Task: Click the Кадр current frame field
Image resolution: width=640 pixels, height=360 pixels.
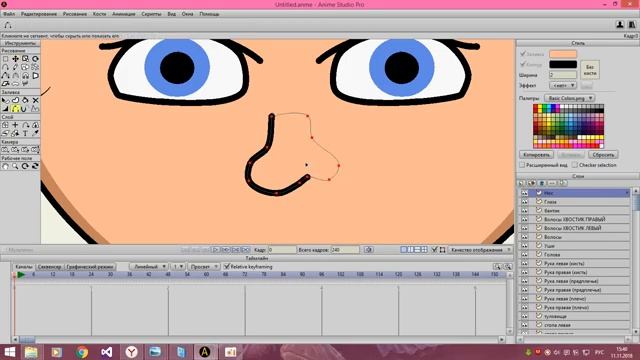Action: pyautogui.click(x=282, y=249)
